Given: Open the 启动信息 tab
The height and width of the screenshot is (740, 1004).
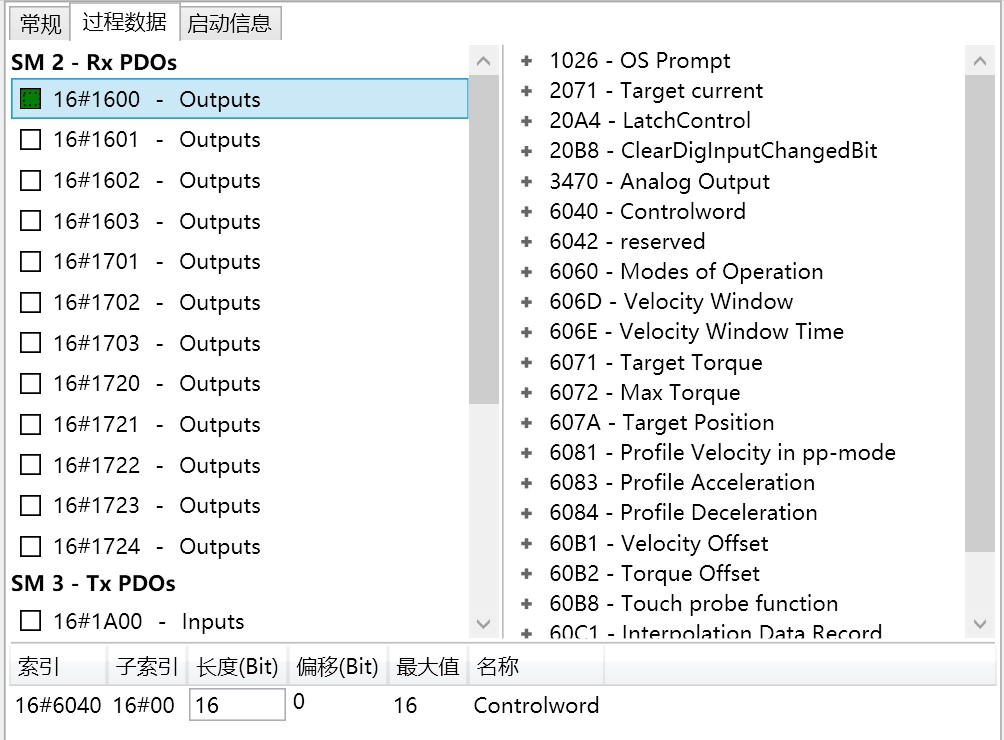Looking at the screenshot, I should point(229,23).
